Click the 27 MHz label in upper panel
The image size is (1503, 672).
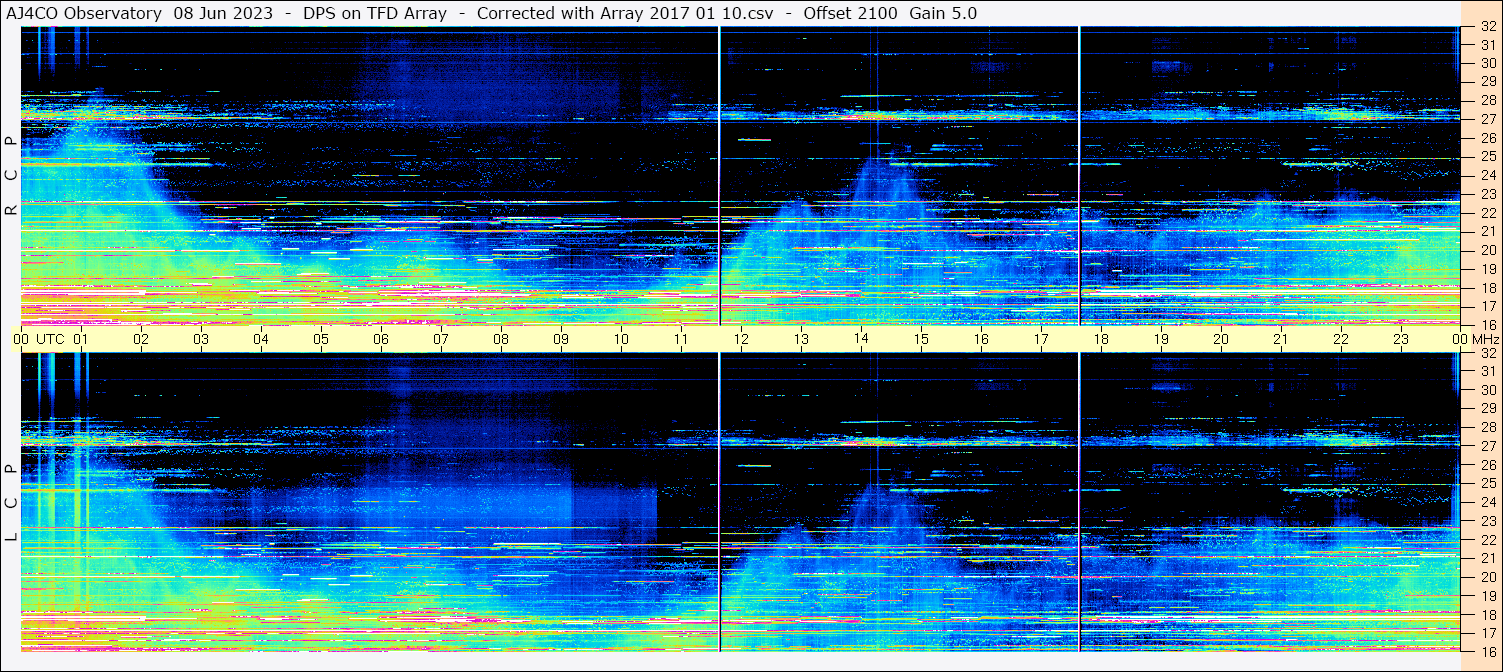pos(1487,119)
